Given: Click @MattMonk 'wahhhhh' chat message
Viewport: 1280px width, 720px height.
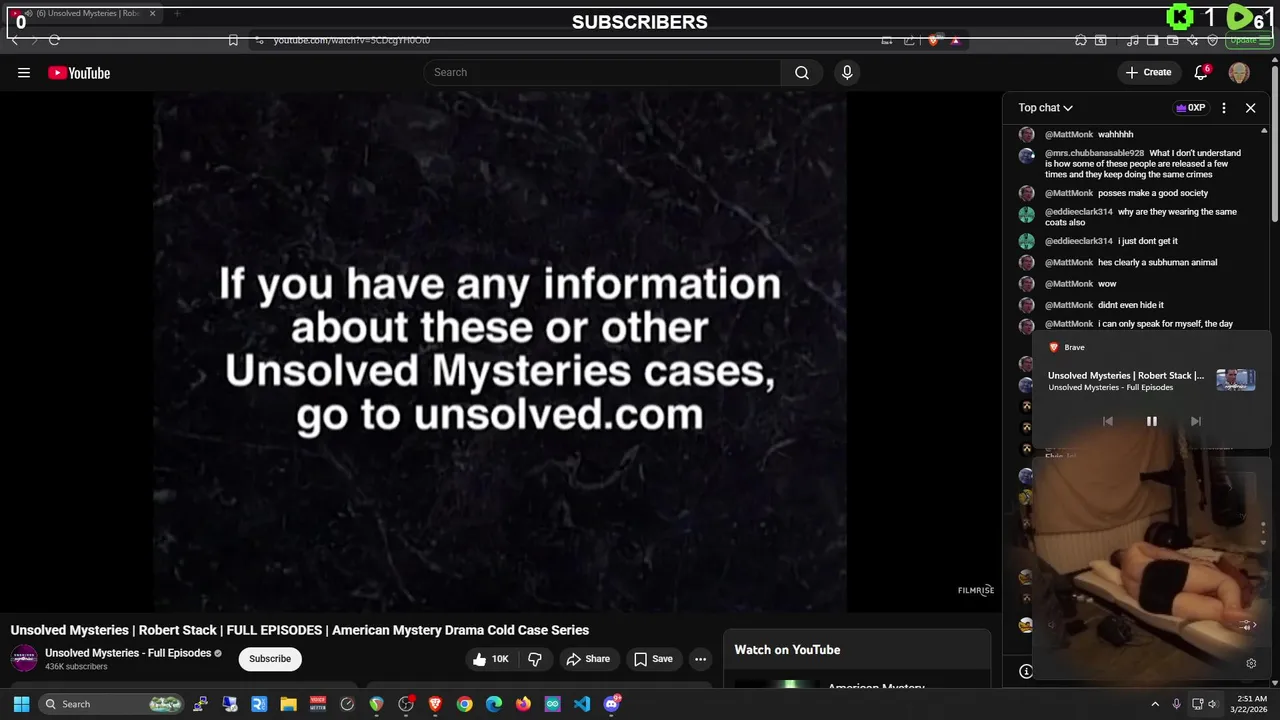Looking at the screenshot, I should click(1089, 134).
